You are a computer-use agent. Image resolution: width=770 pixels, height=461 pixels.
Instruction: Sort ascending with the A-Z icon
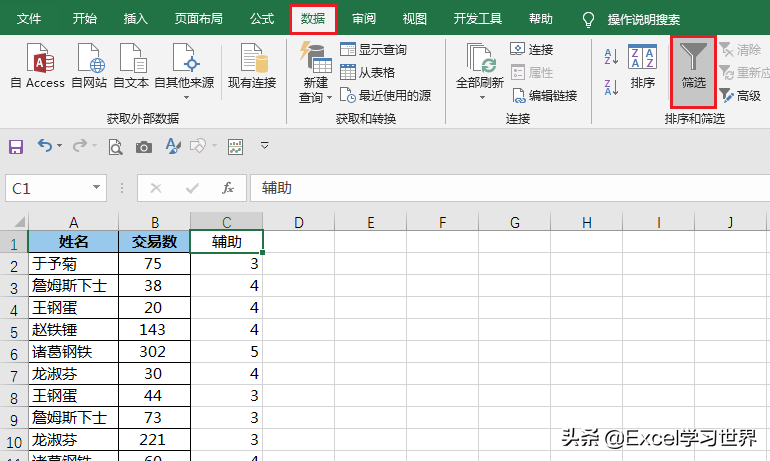(x=611, y=56)
